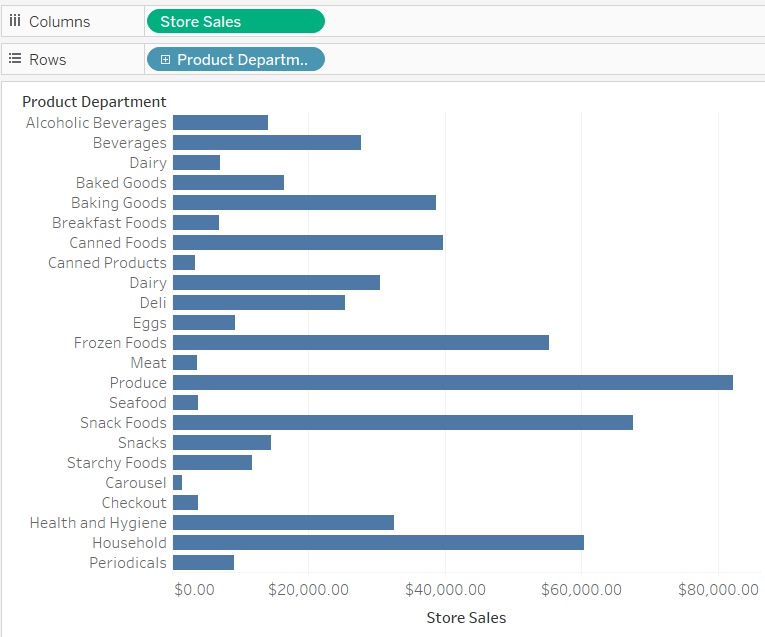
Task: Click the Columns shelf icon
Action: point(15,21)
